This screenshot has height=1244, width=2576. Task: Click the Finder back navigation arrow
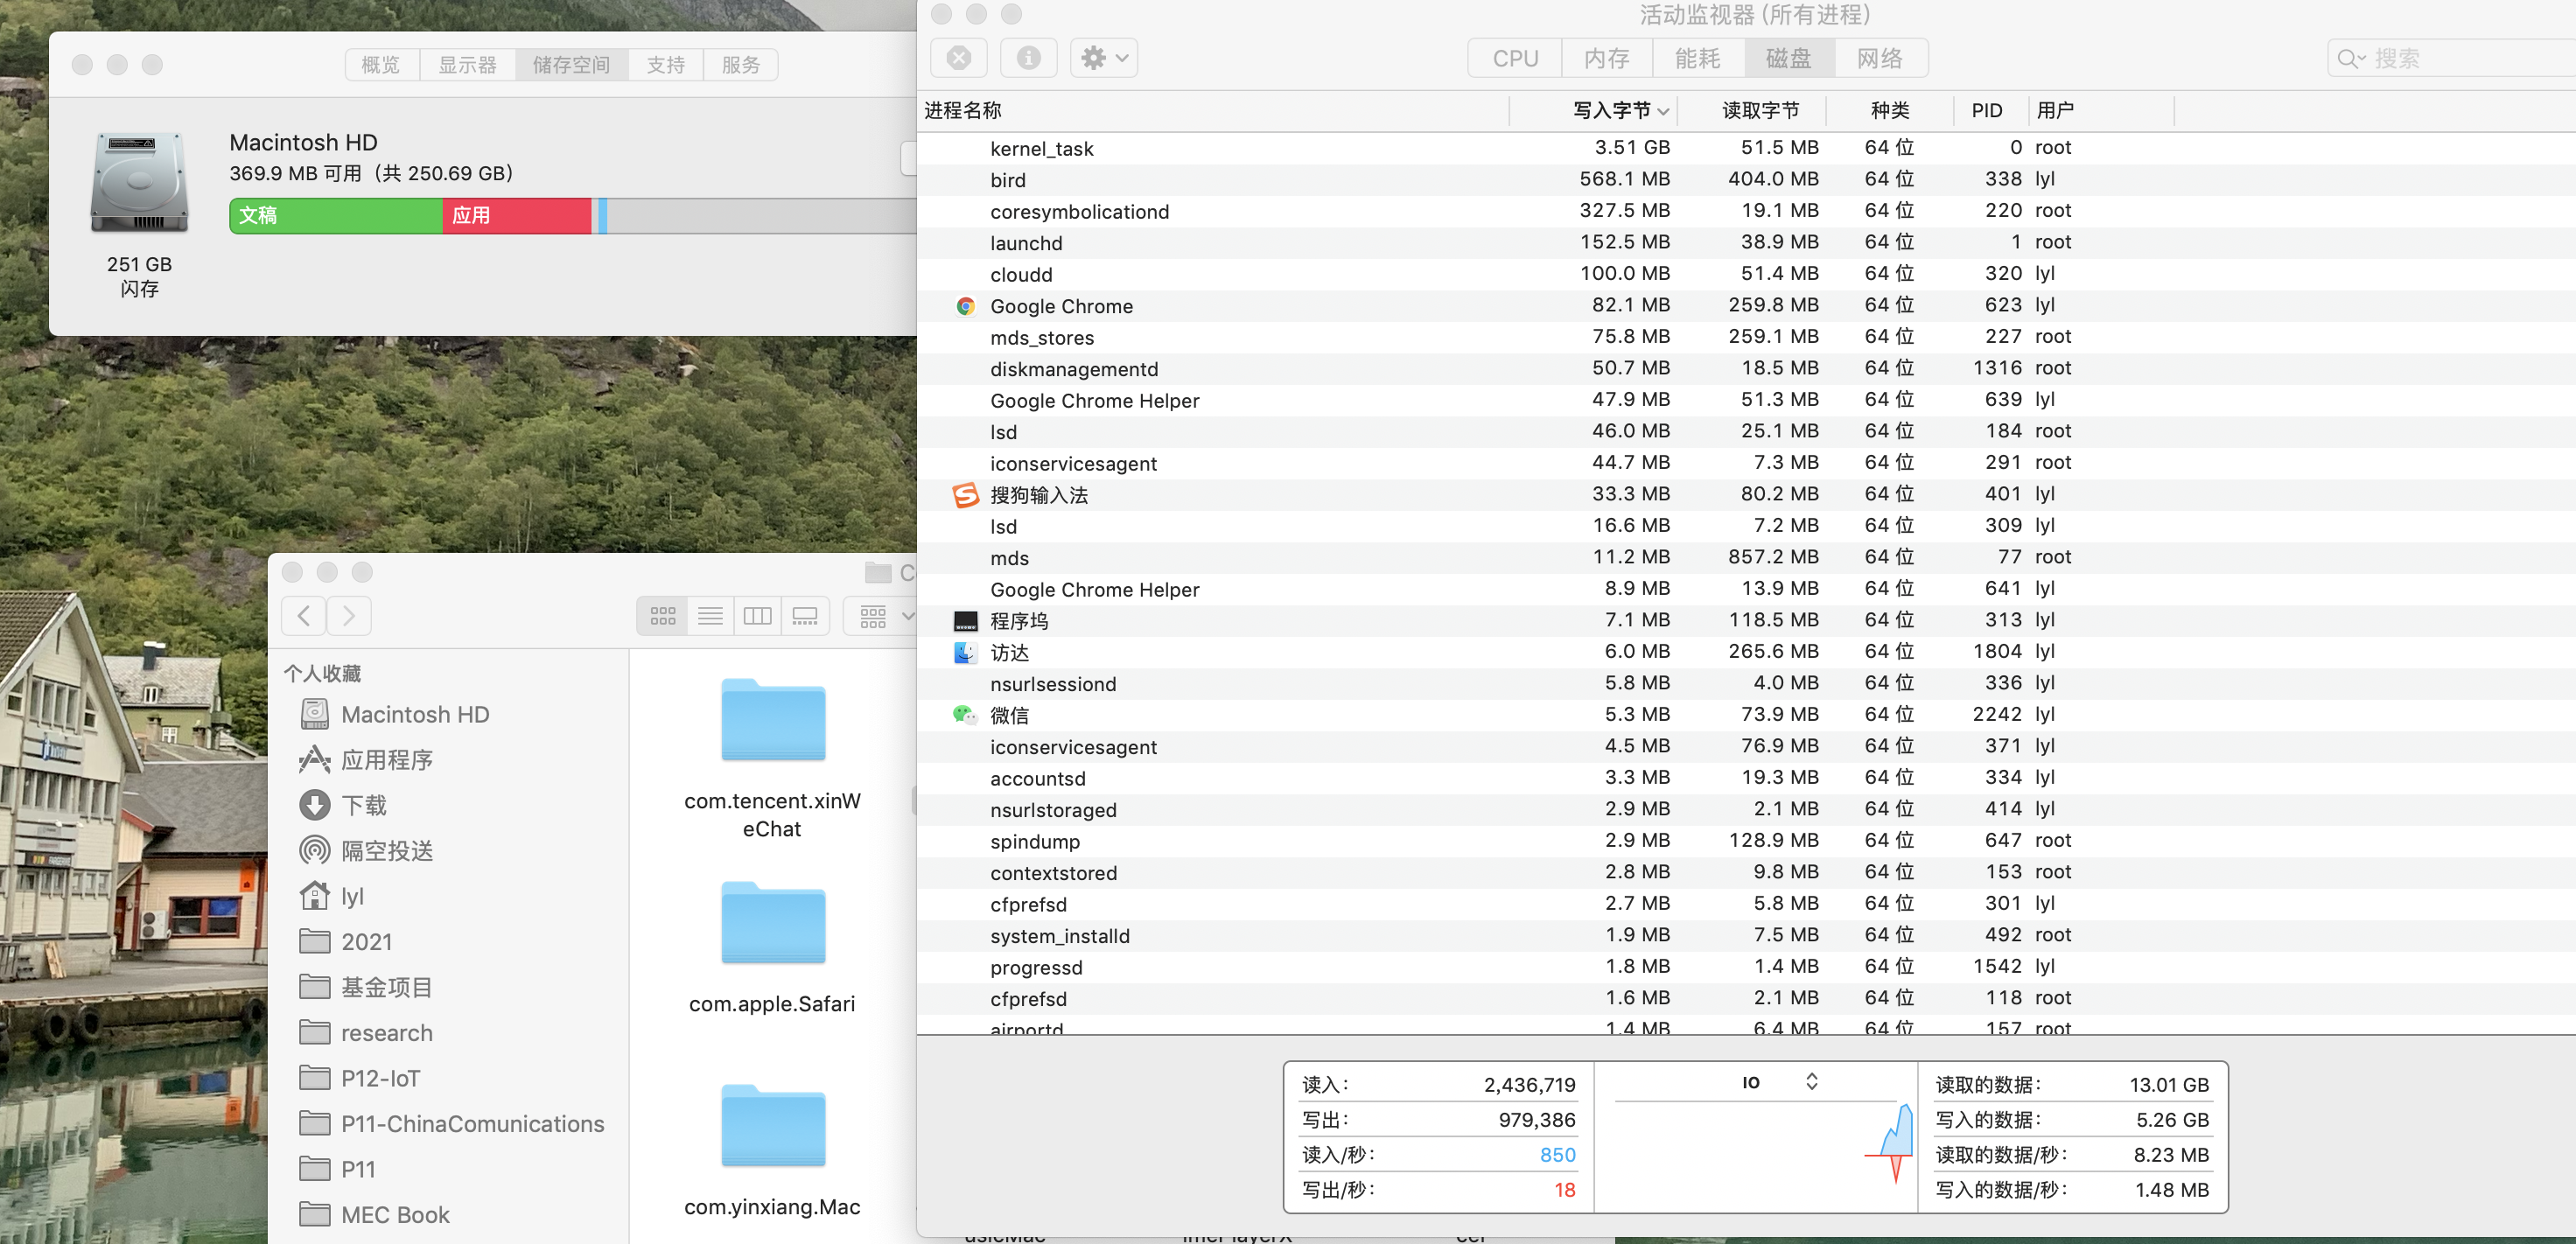tap(304, 616)
